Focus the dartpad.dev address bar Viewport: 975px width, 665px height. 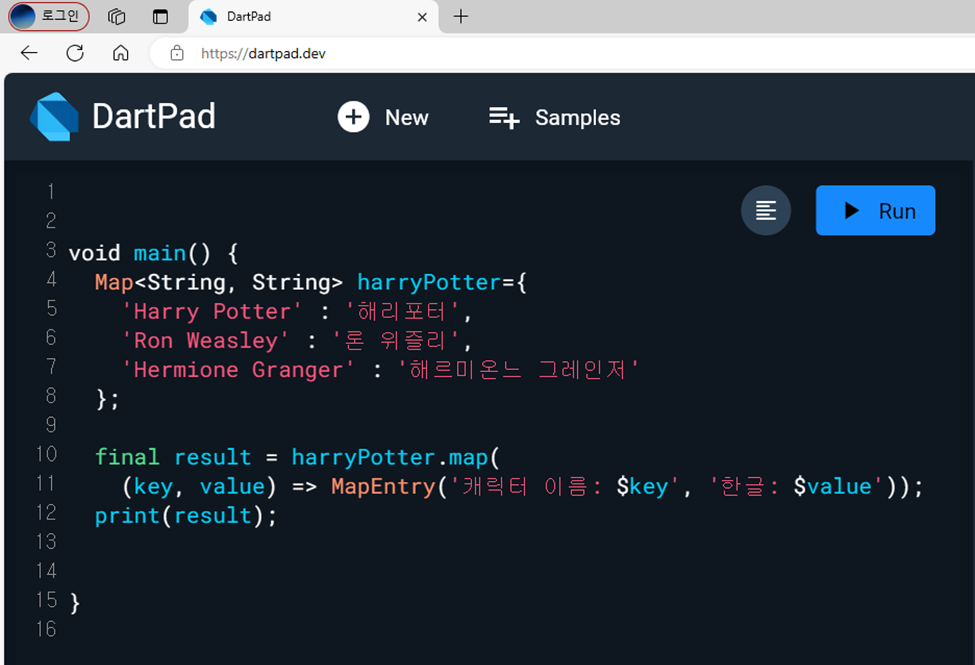click(x=560, y=53)
